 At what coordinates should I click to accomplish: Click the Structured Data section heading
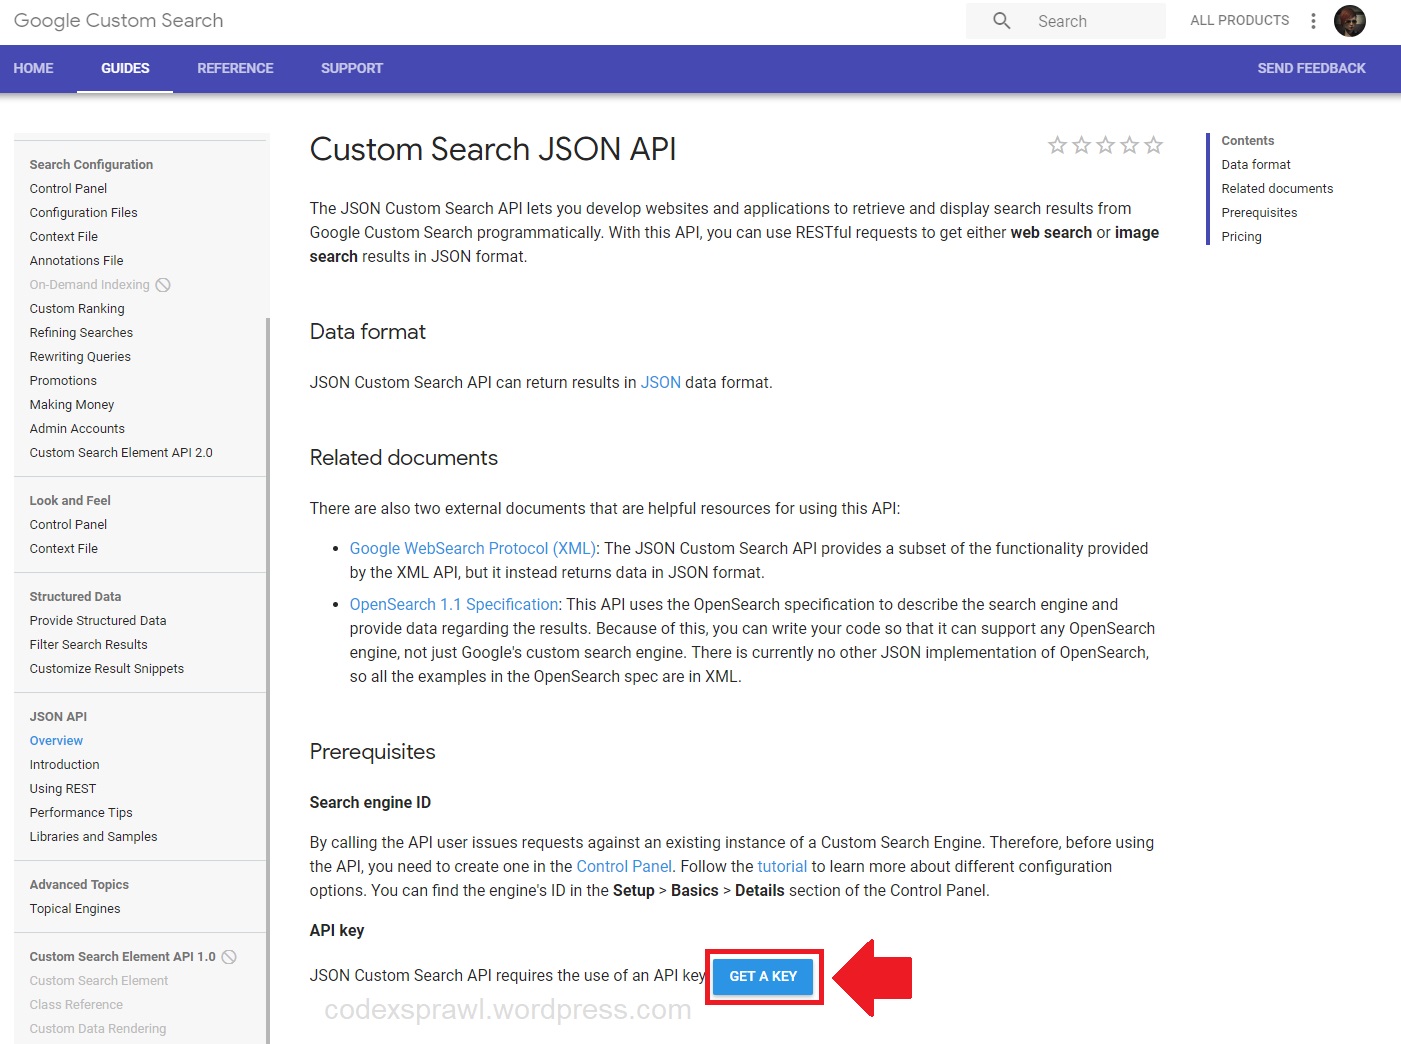tap(75, 597)
